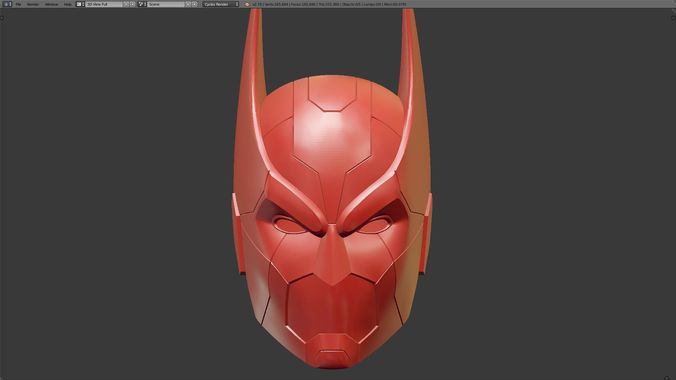
Task: Click the Blender logo icon in header
Action: (247, 4)
